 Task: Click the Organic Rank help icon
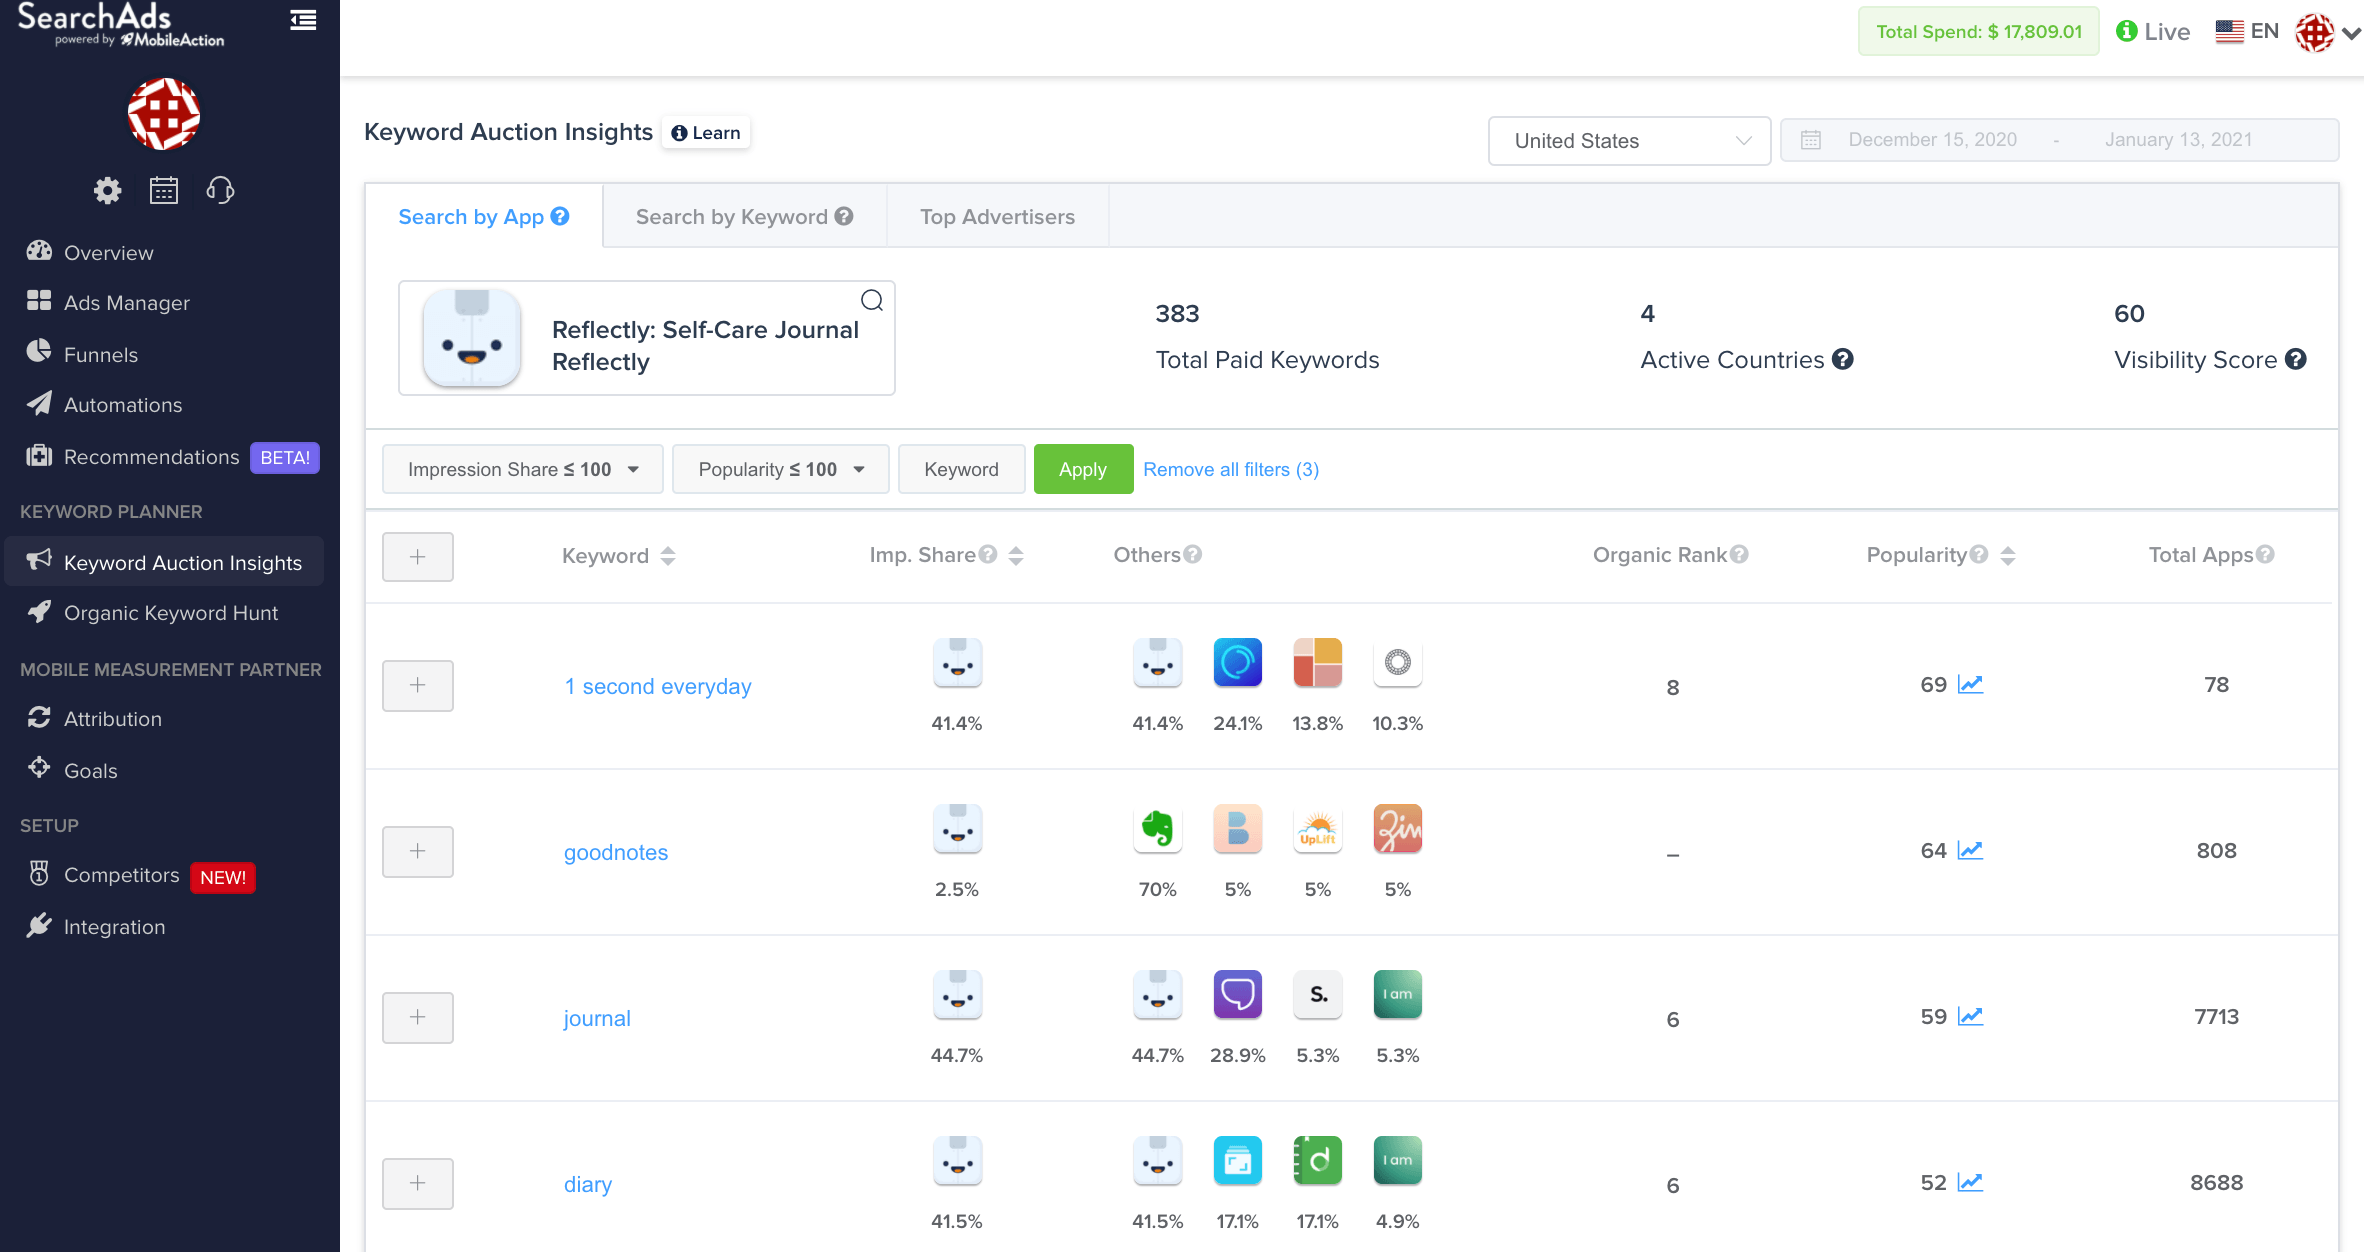tap(1740, 554)
